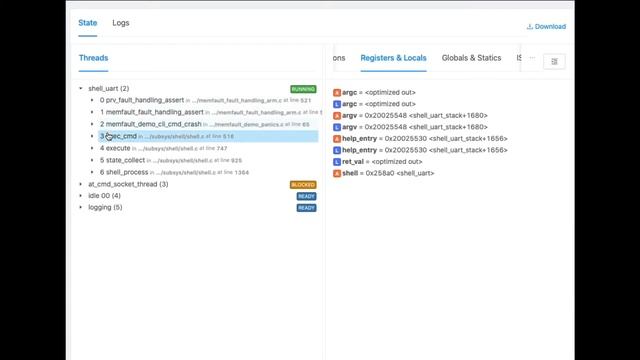Expand the idle 00 thread
The image size is (640, 360).
[x=81, y=196]
